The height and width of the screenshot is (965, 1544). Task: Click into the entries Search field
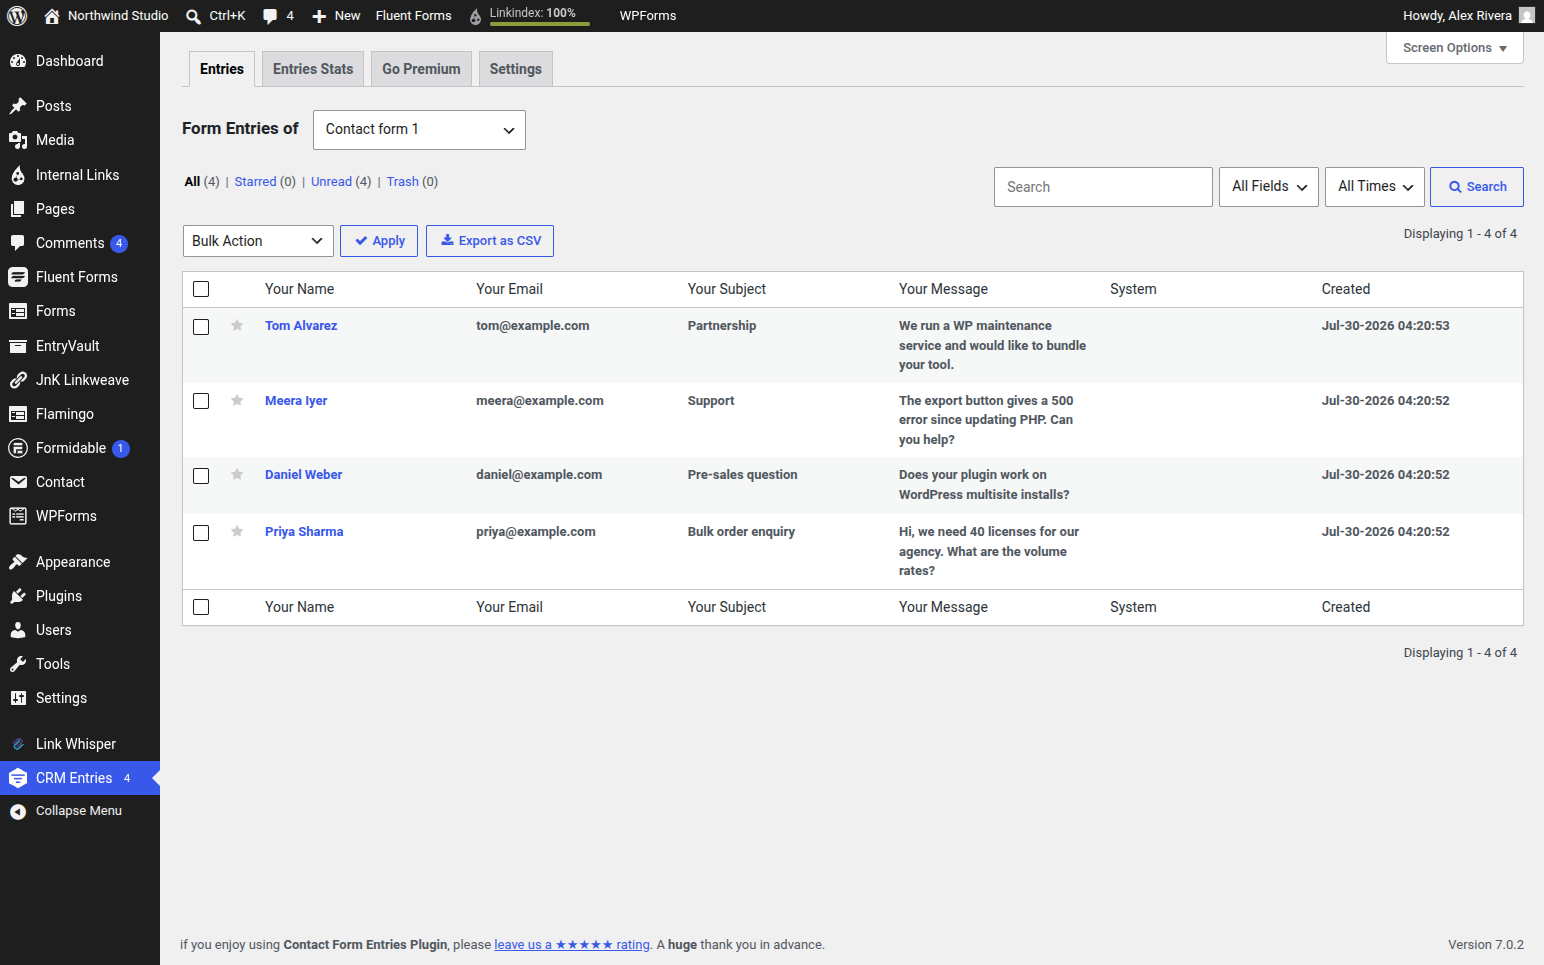[1103, 187]
